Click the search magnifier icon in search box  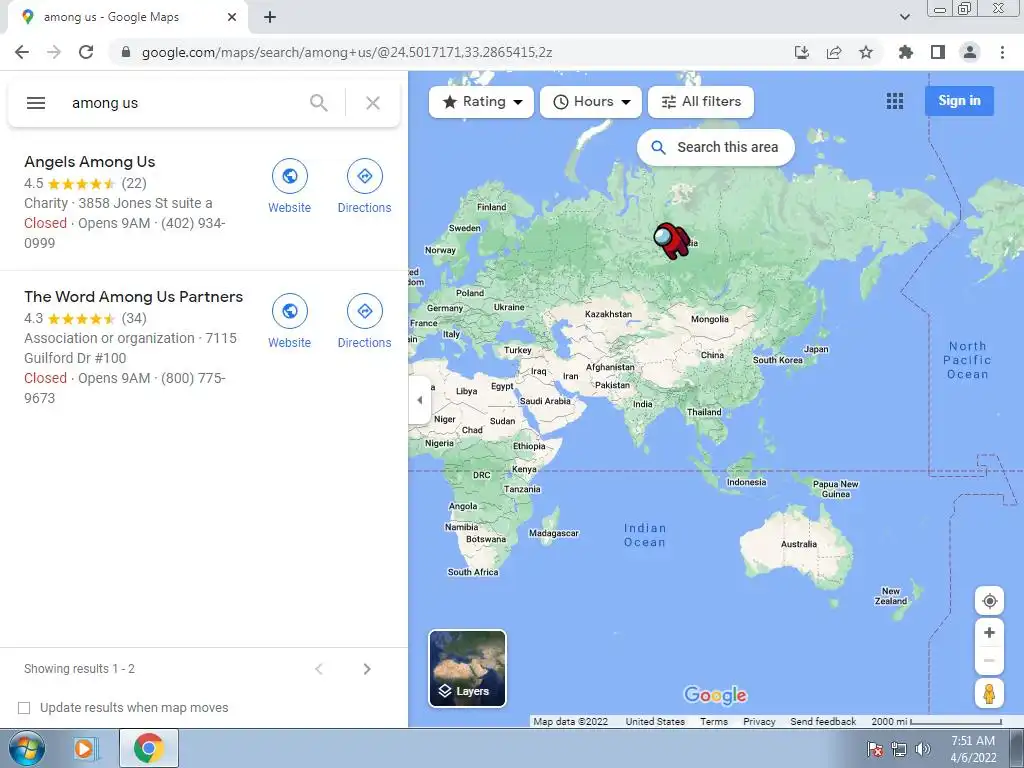tap(319, 103)
